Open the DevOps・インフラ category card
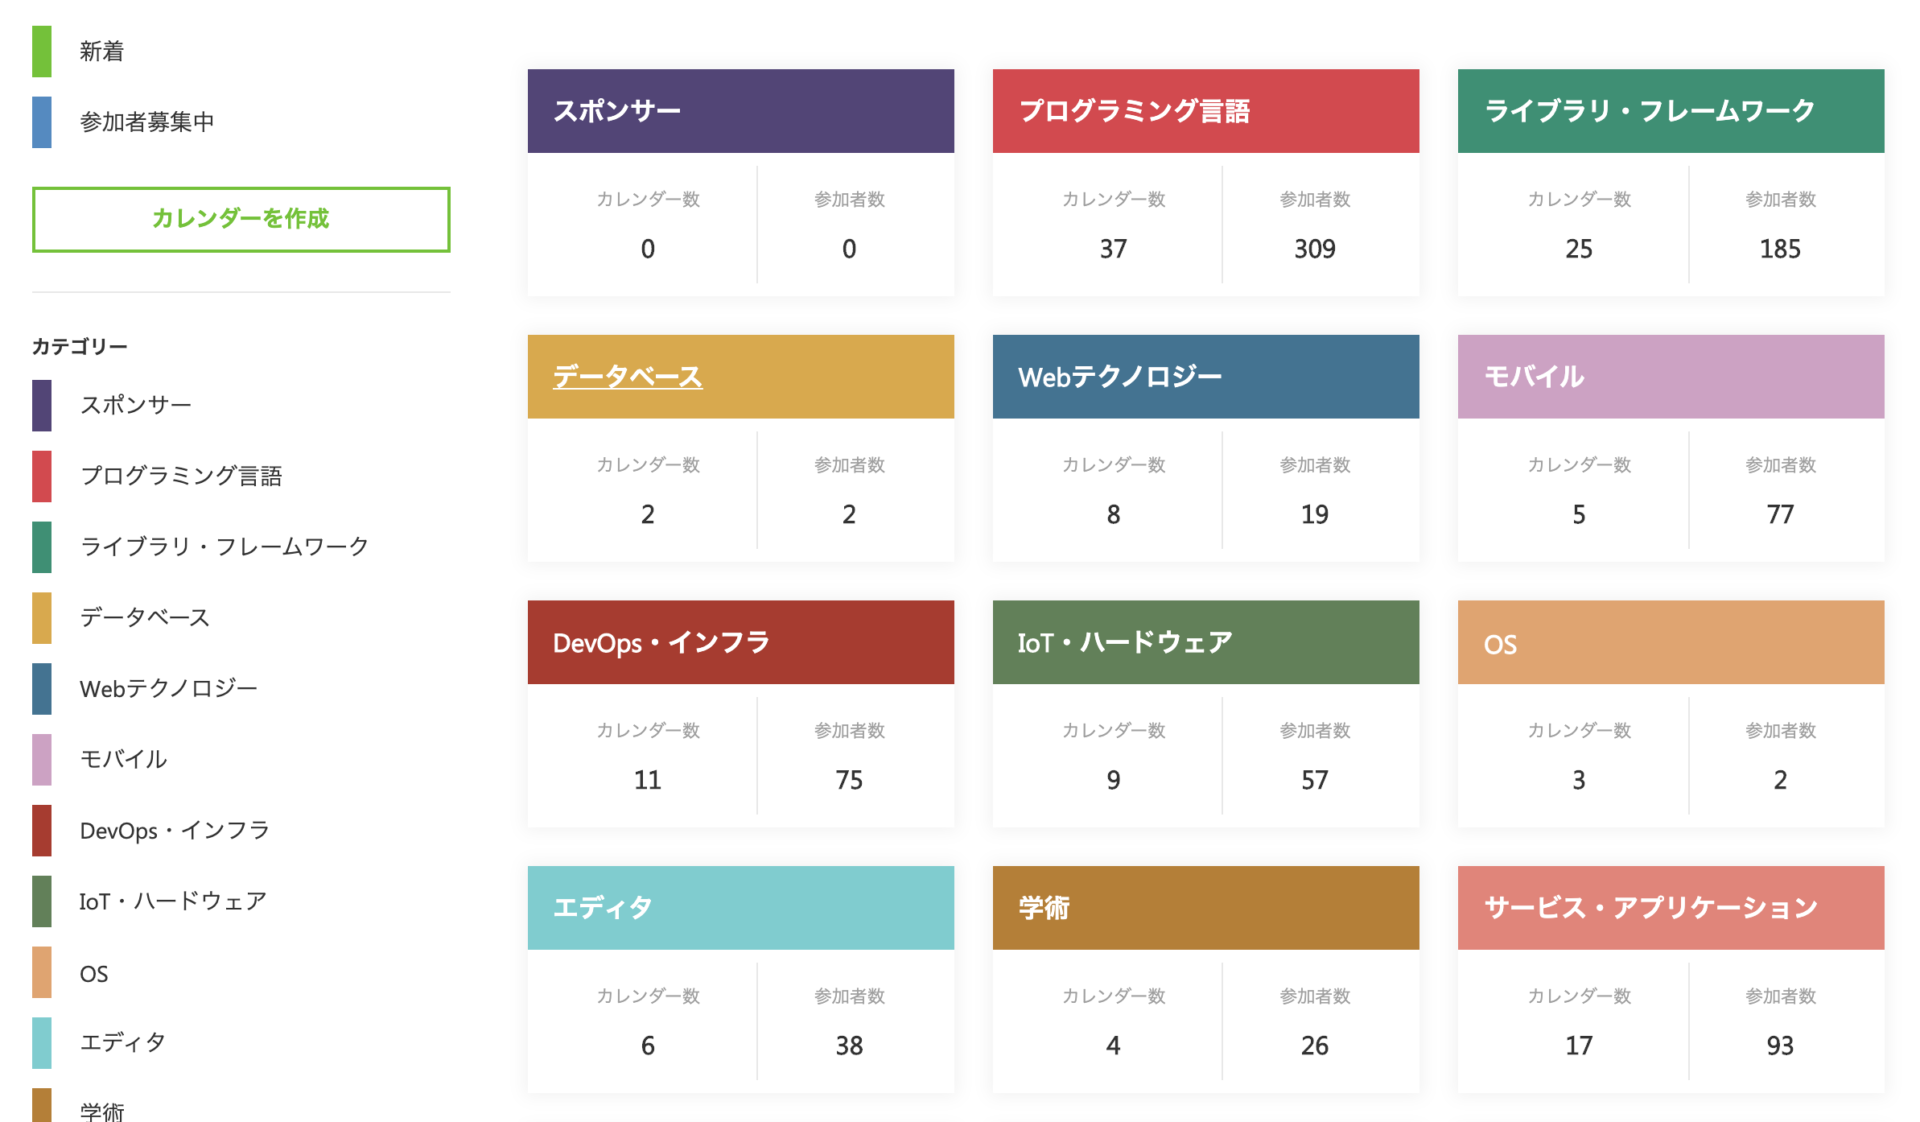 pos(740,642)
